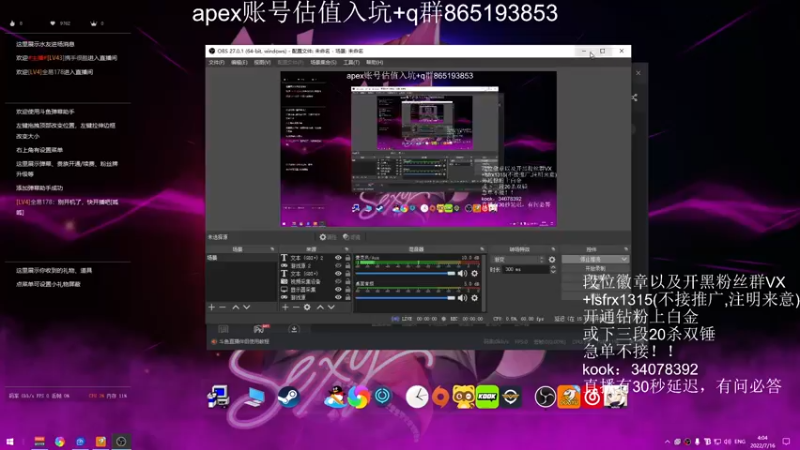Viewport: 800px width, 450px height.
Task: Launch Steam from the desktop dock
Action: coord(289,397)
